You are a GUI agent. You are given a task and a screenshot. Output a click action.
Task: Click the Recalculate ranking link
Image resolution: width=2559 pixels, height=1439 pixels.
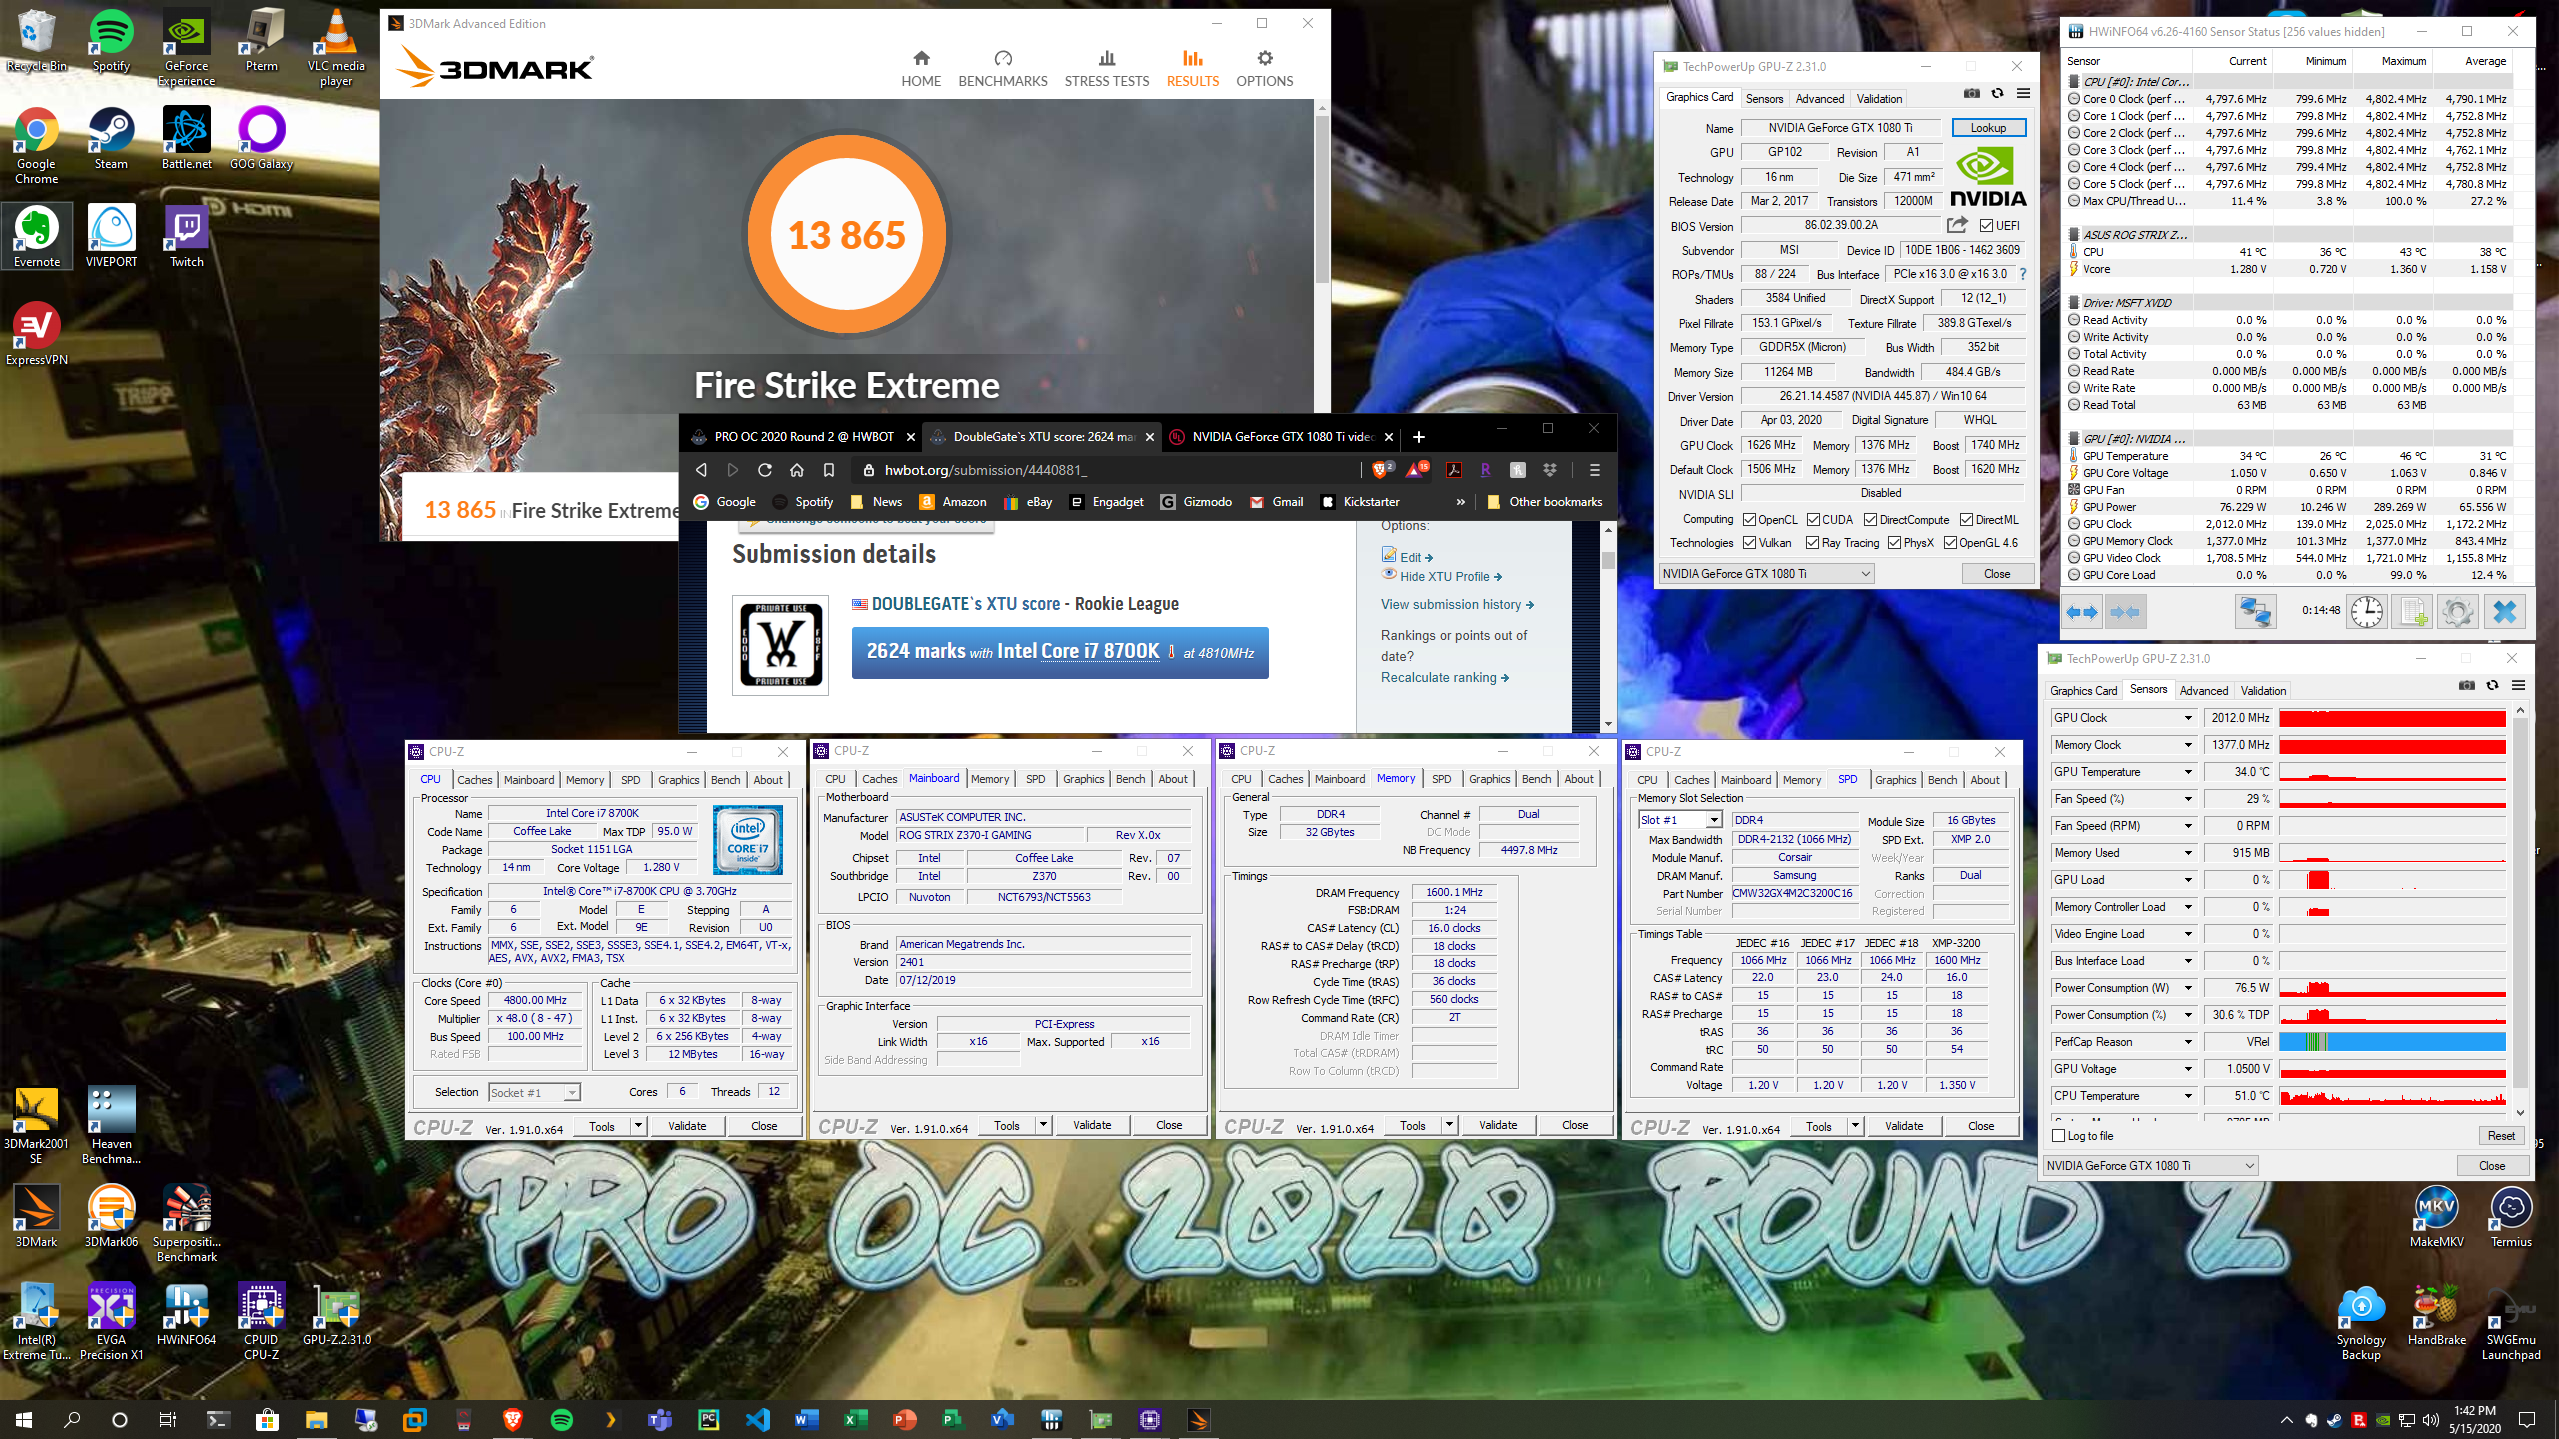[1445, 677]
